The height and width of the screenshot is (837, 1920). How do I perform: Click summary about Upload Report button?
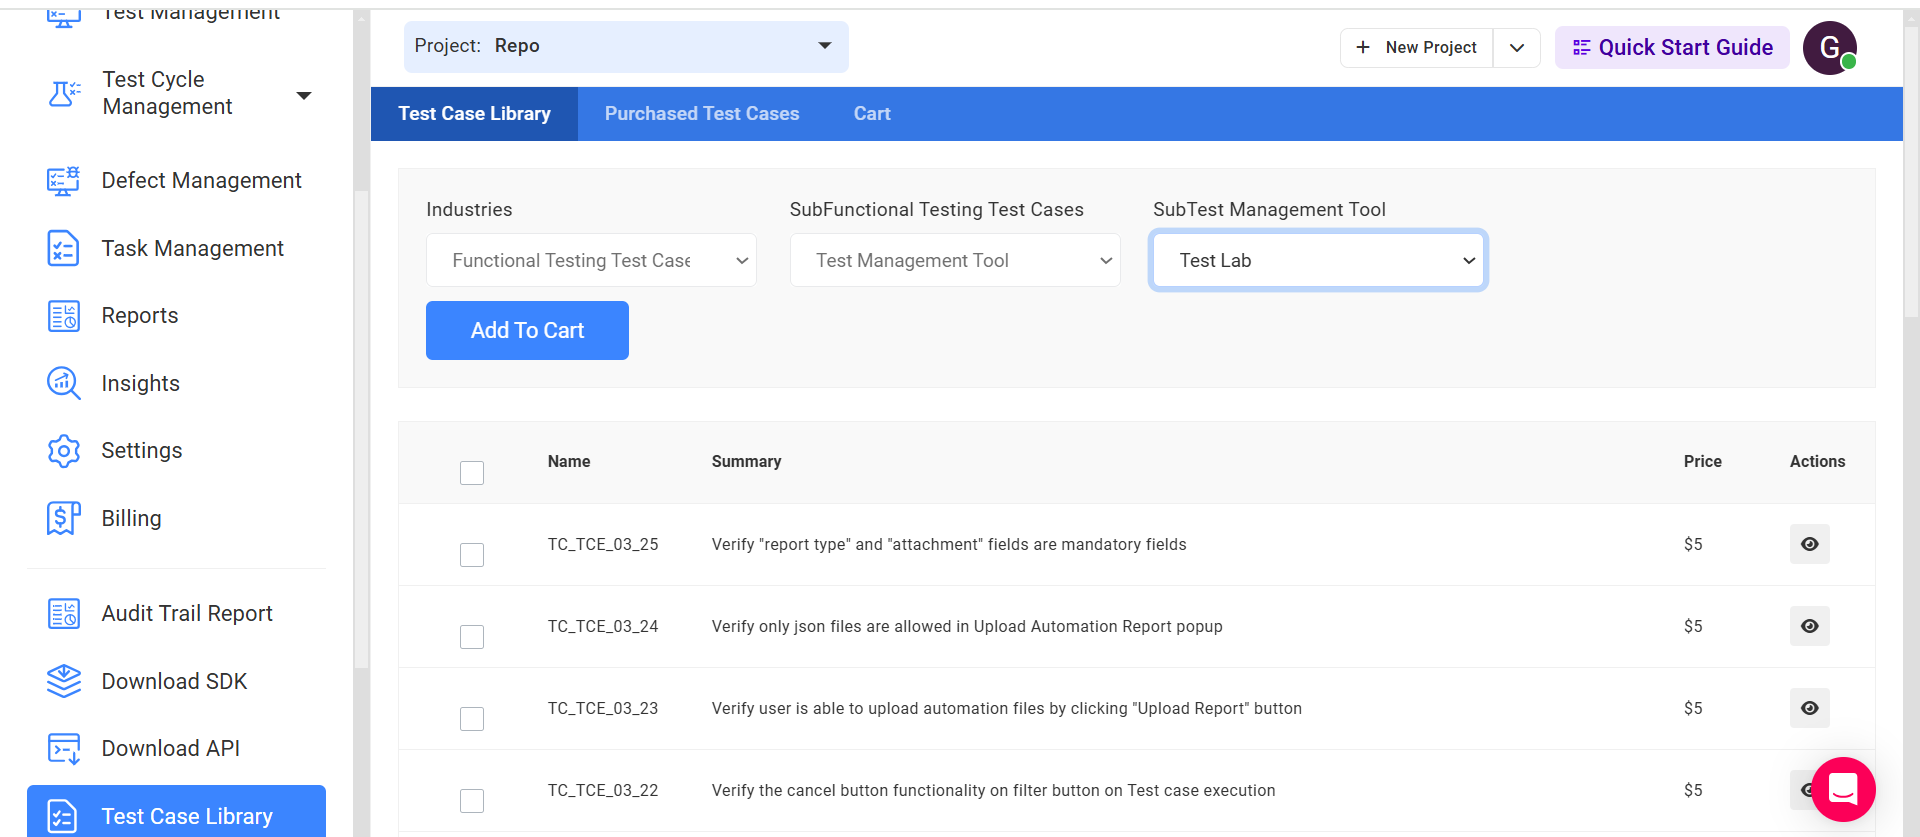coord(1007,708)
